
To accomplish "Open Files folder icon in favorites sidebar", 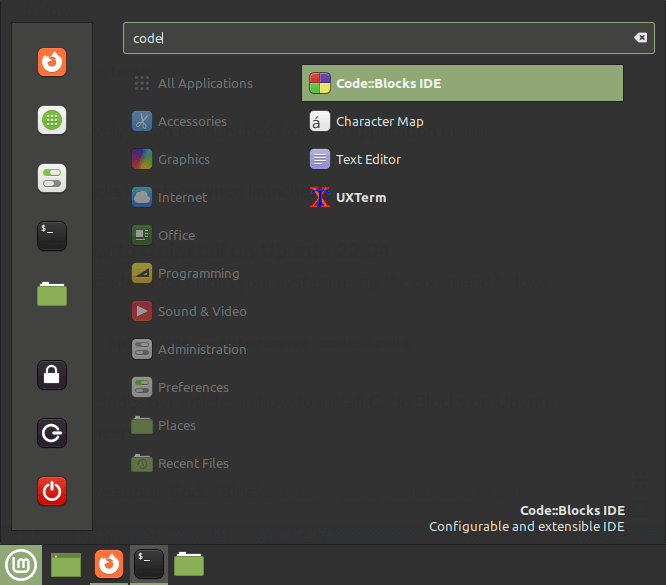I will (52, 294).
